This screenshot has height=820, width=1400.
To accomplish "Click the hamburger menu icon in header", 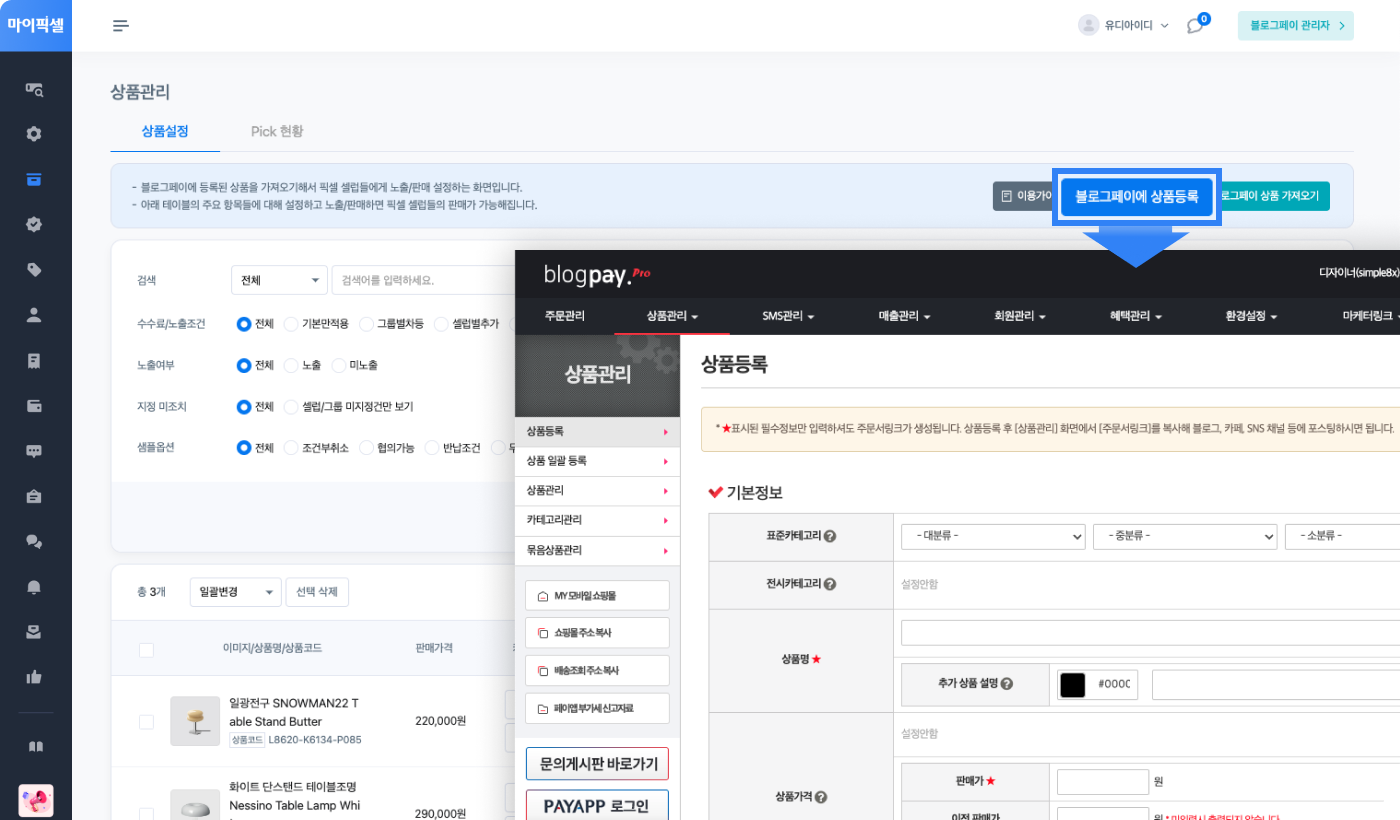I will (121, 26).
